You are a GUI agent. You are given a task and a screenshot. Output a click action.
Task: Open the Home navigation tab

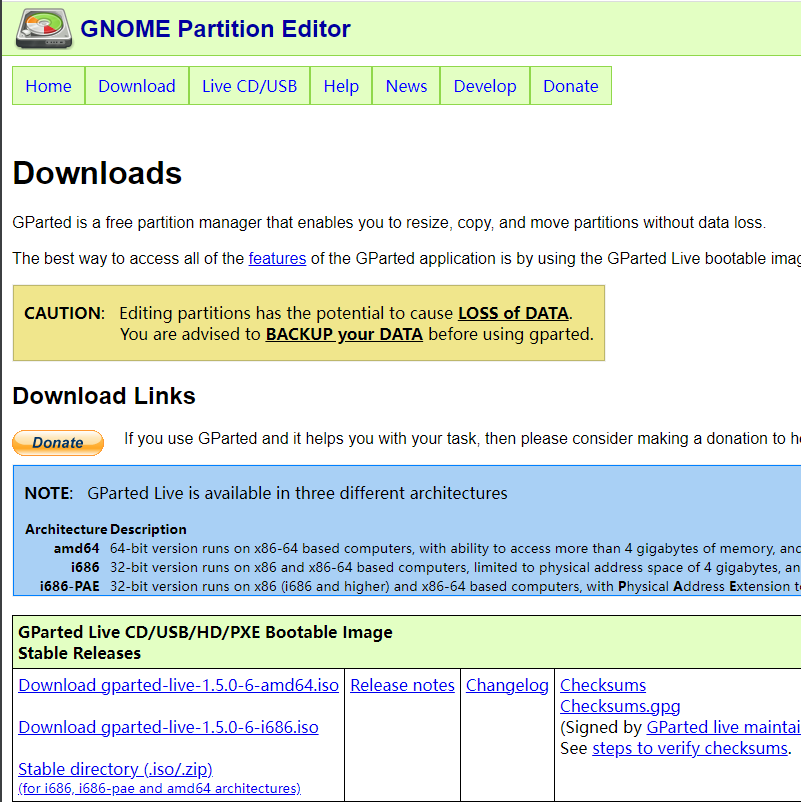coord(48,86)
